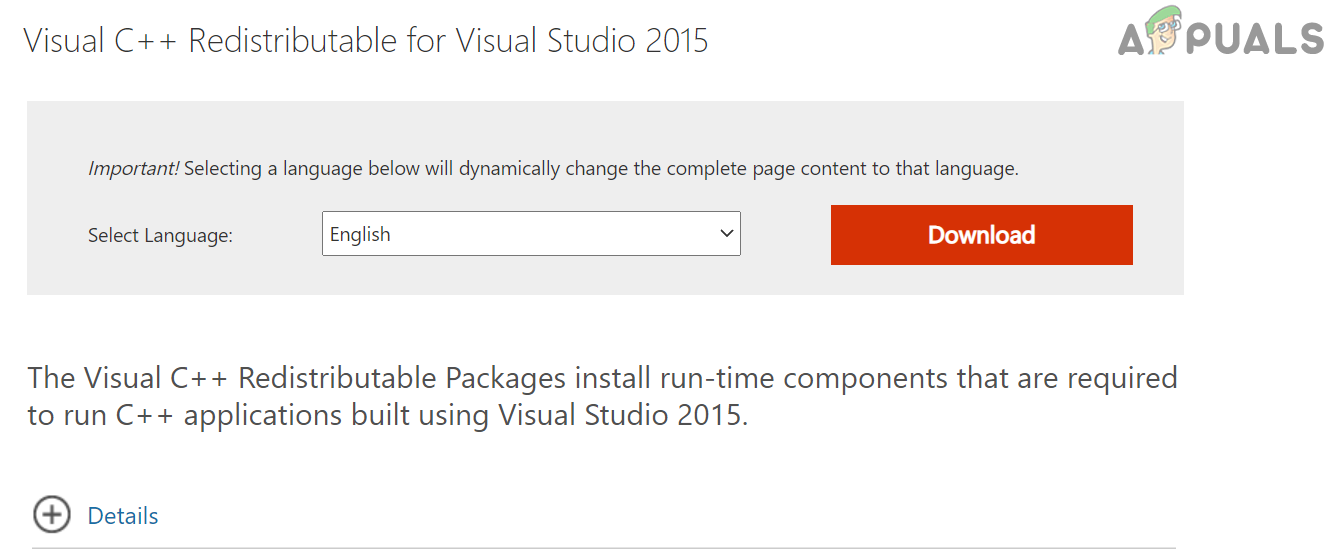The width and height of the screenshot is (1334, 560).
Task: Open the Select Language dropdown
Action: click(x=530, y=234)
